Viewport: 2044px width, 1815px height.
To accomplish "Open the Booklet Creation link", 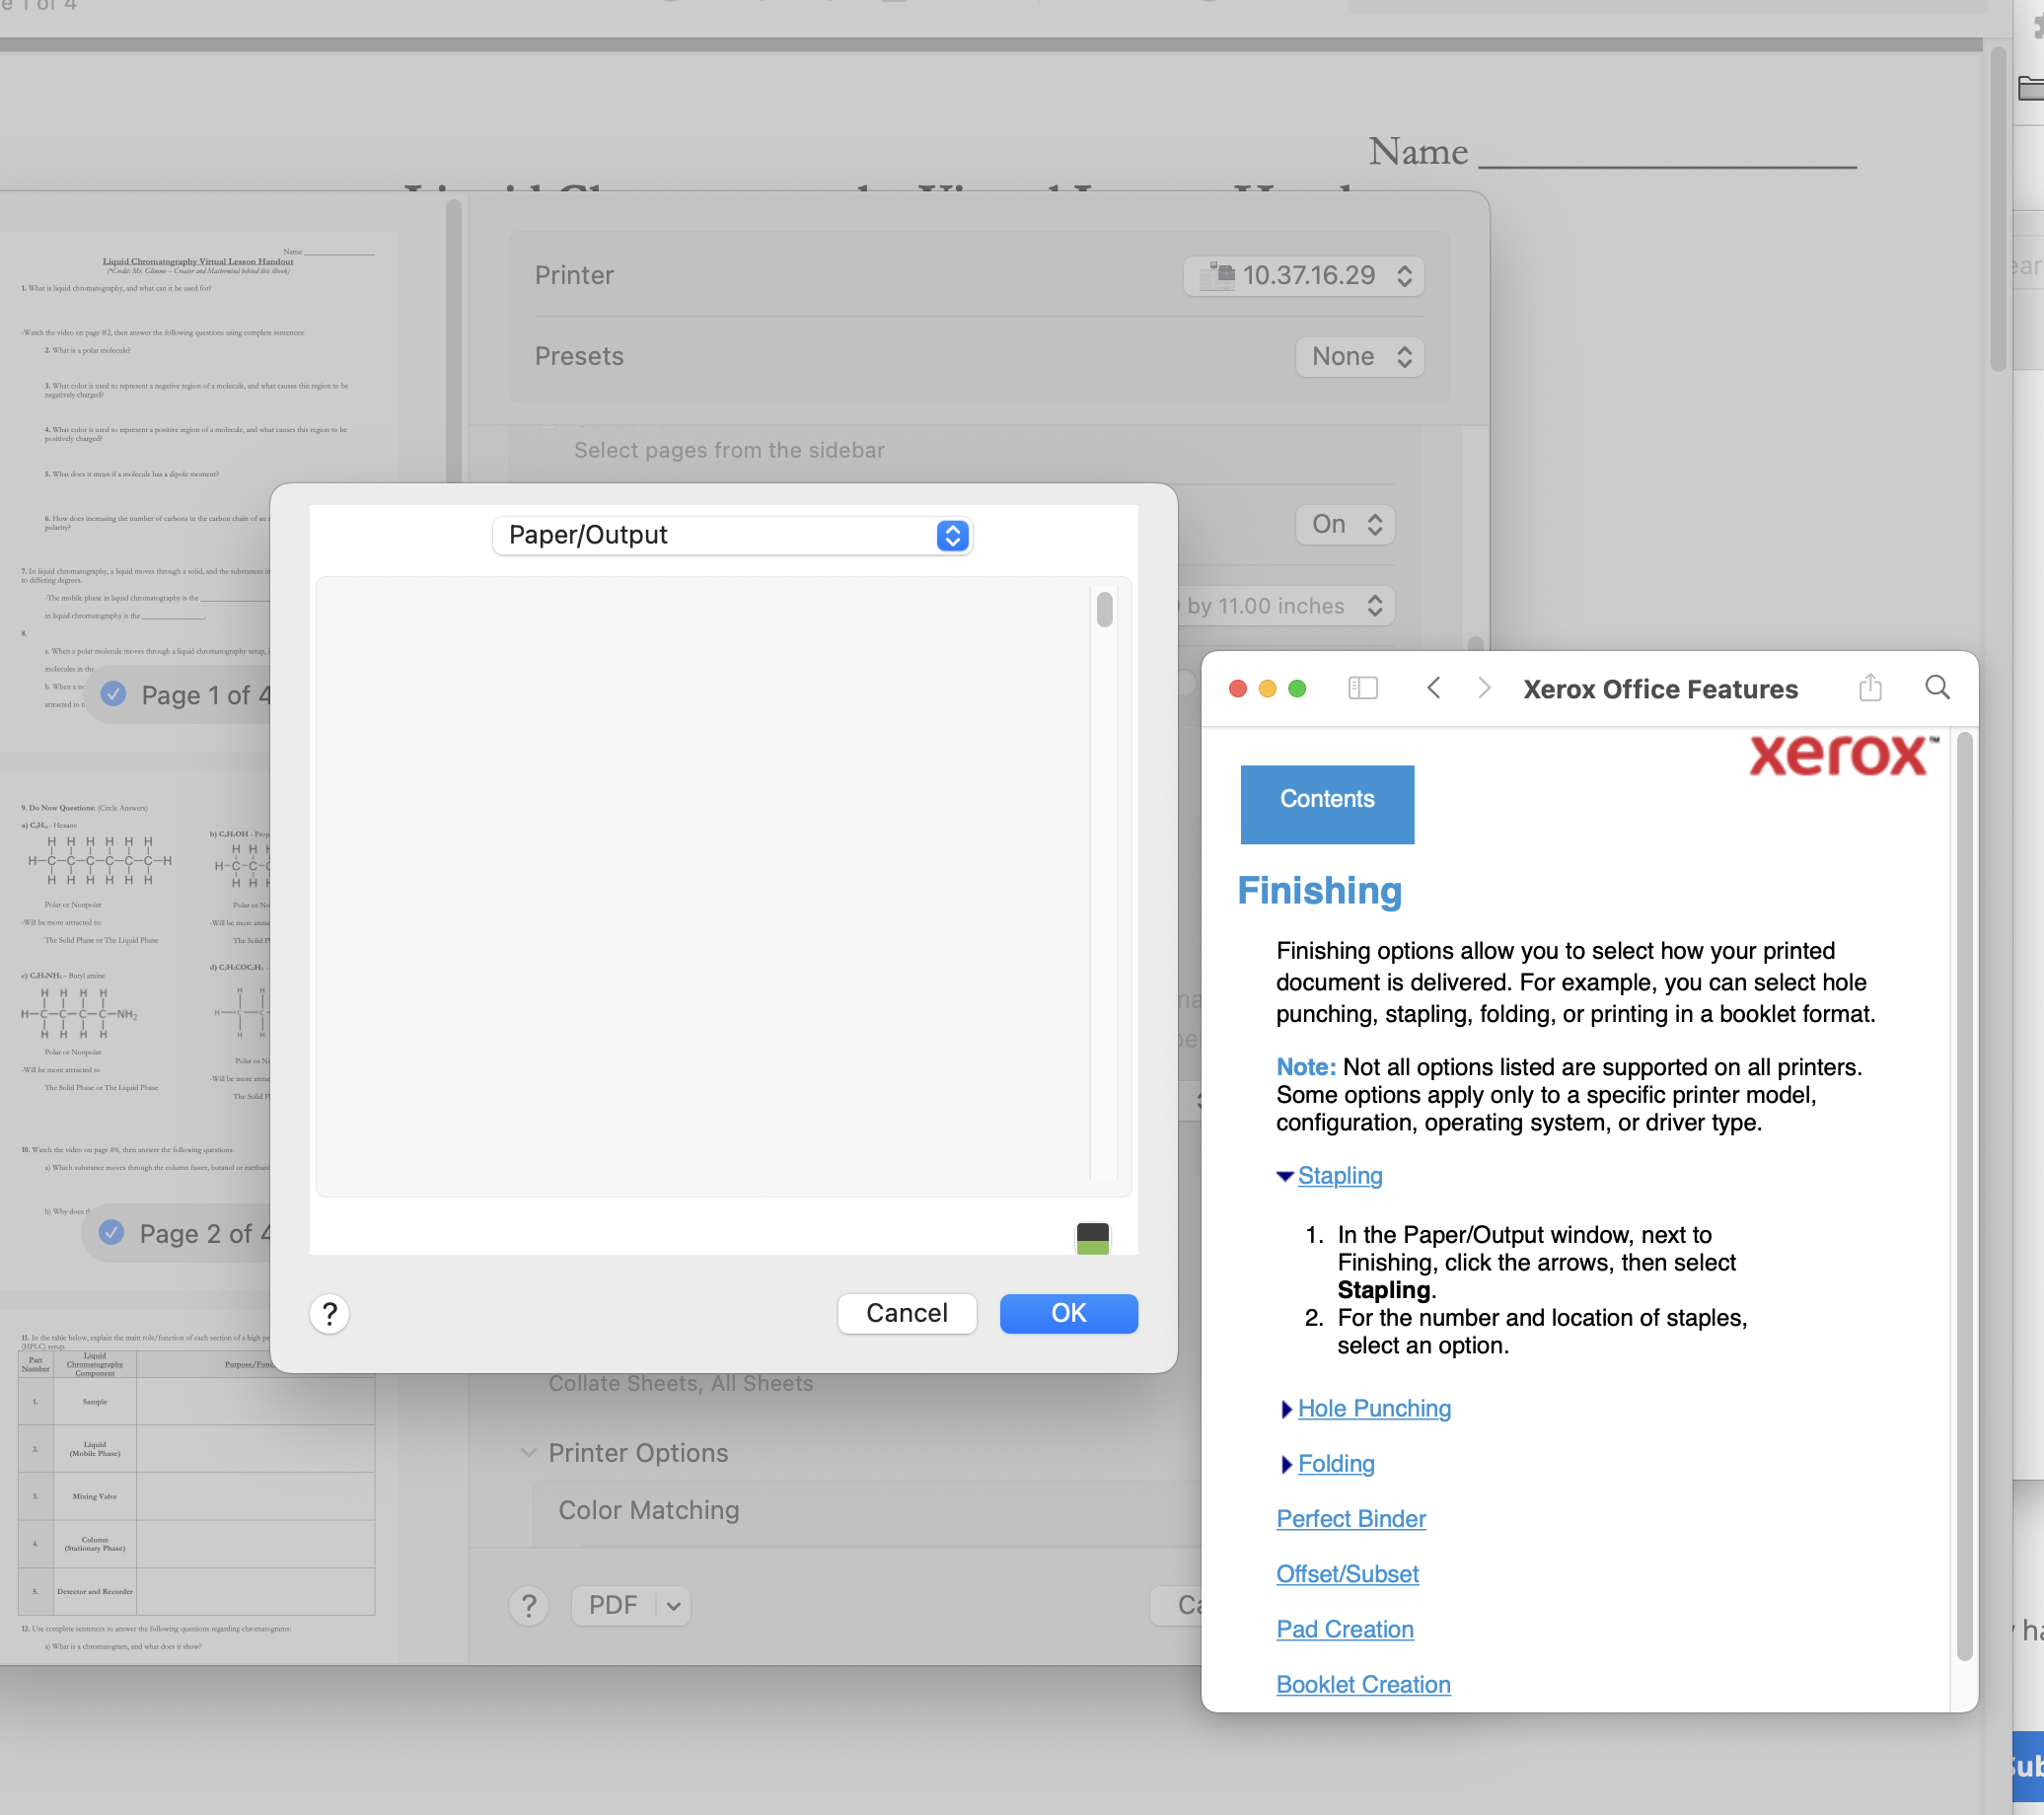I will pyautogui.click(x=1362, y=1684).
